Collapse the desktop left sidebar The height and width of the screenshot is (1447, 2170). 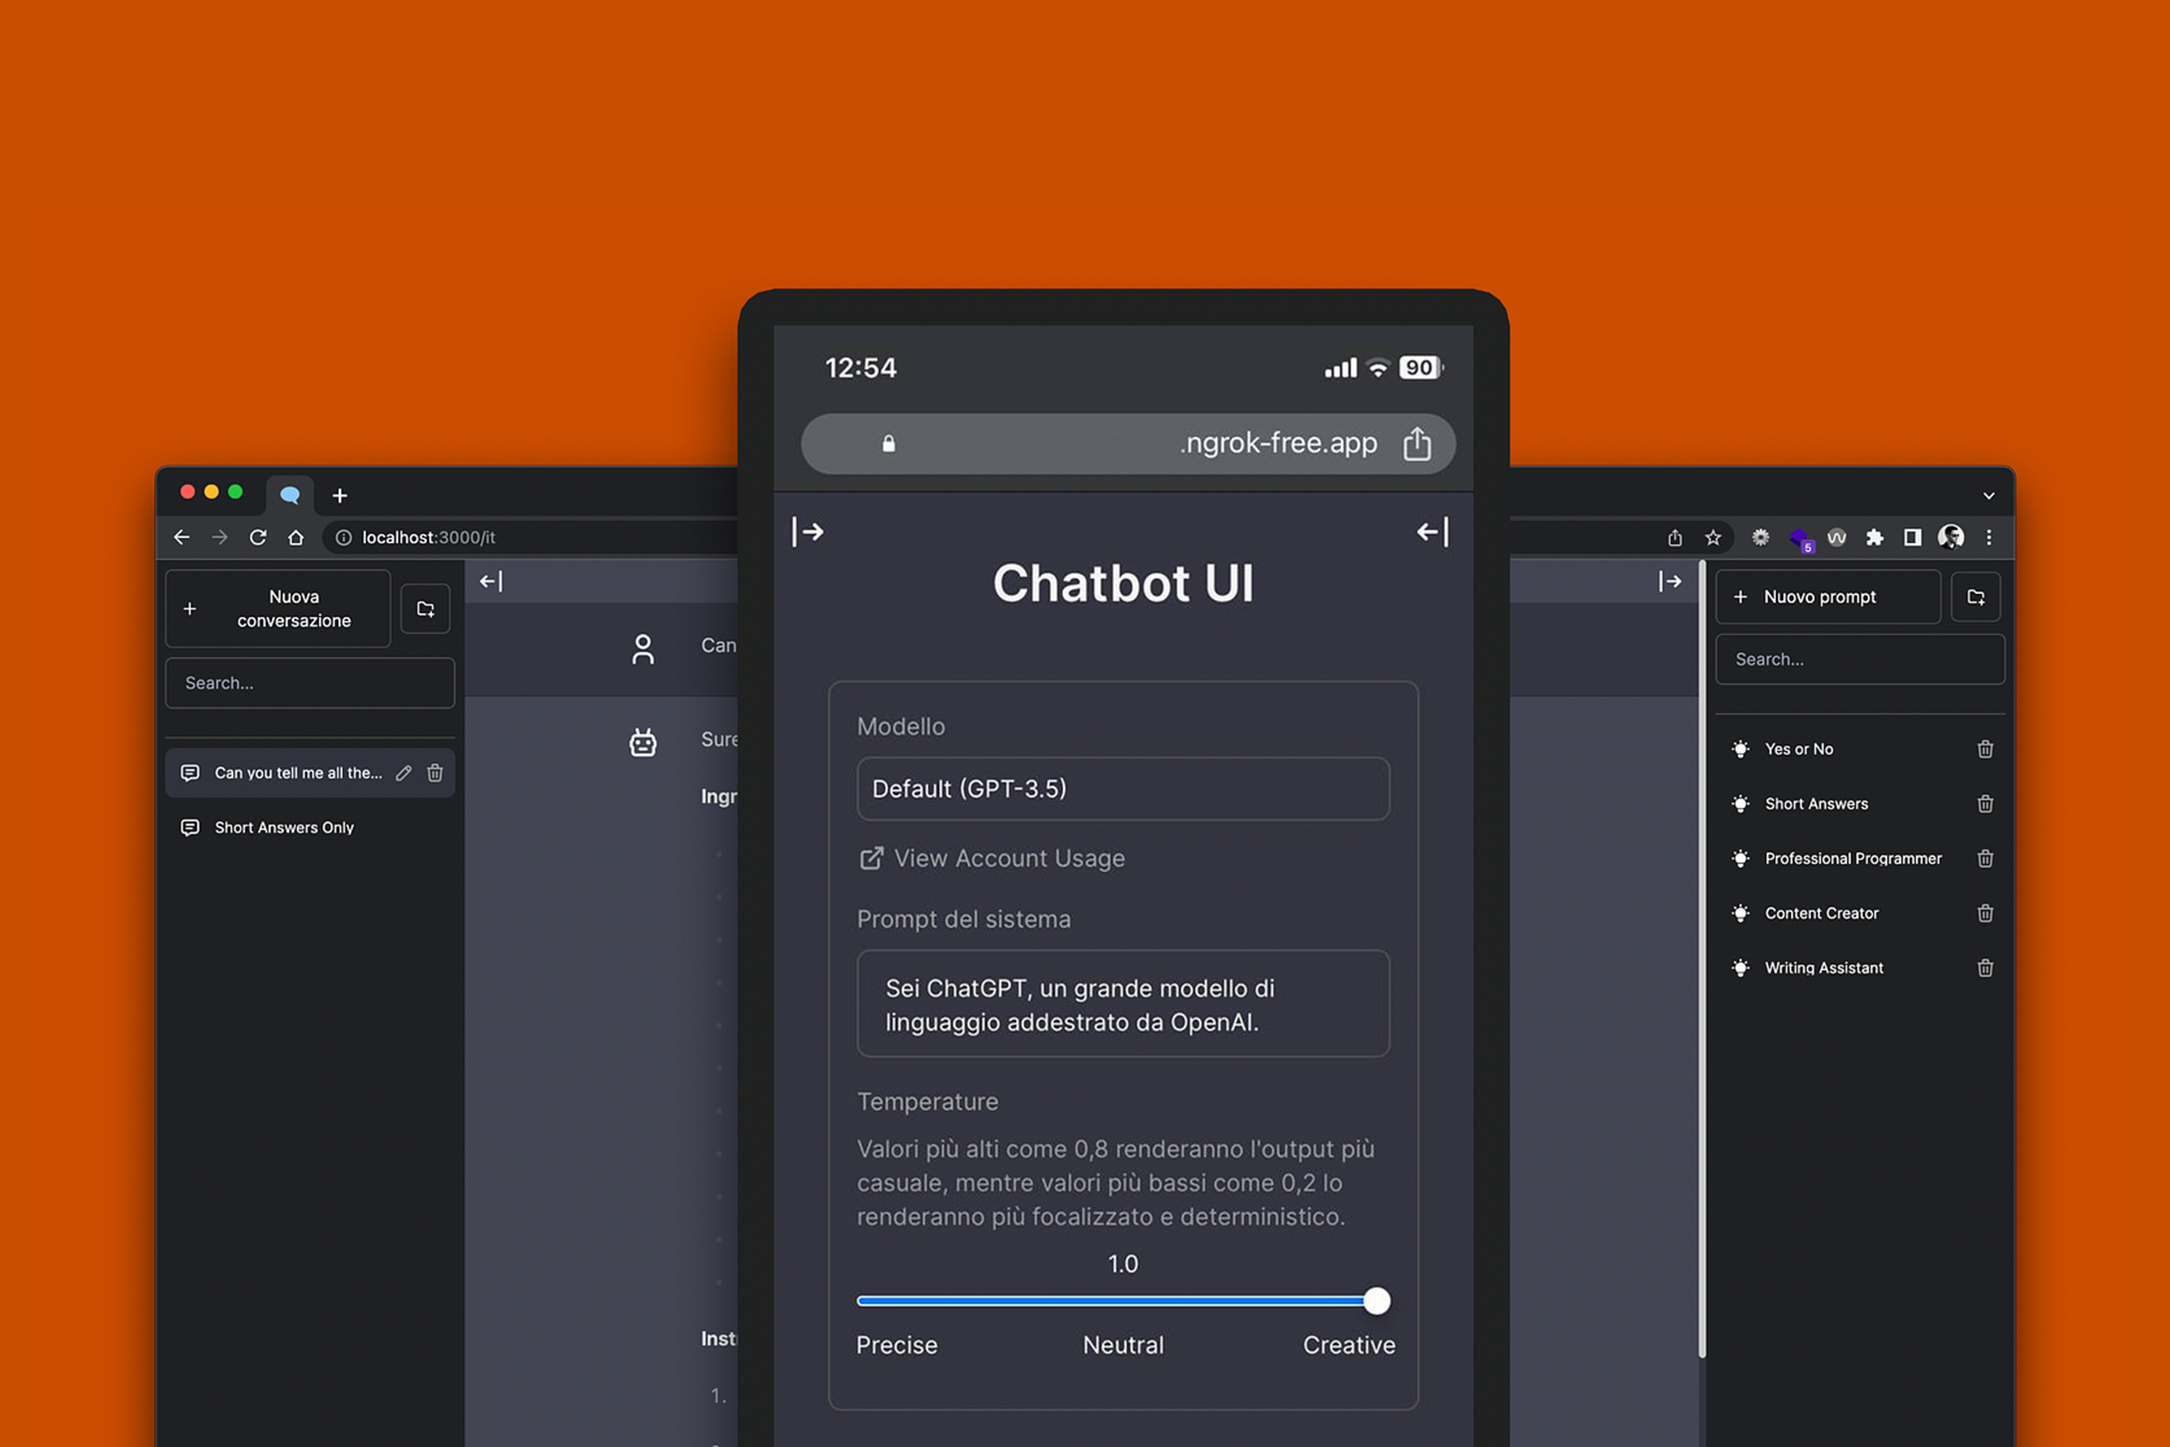click(491, 581)
